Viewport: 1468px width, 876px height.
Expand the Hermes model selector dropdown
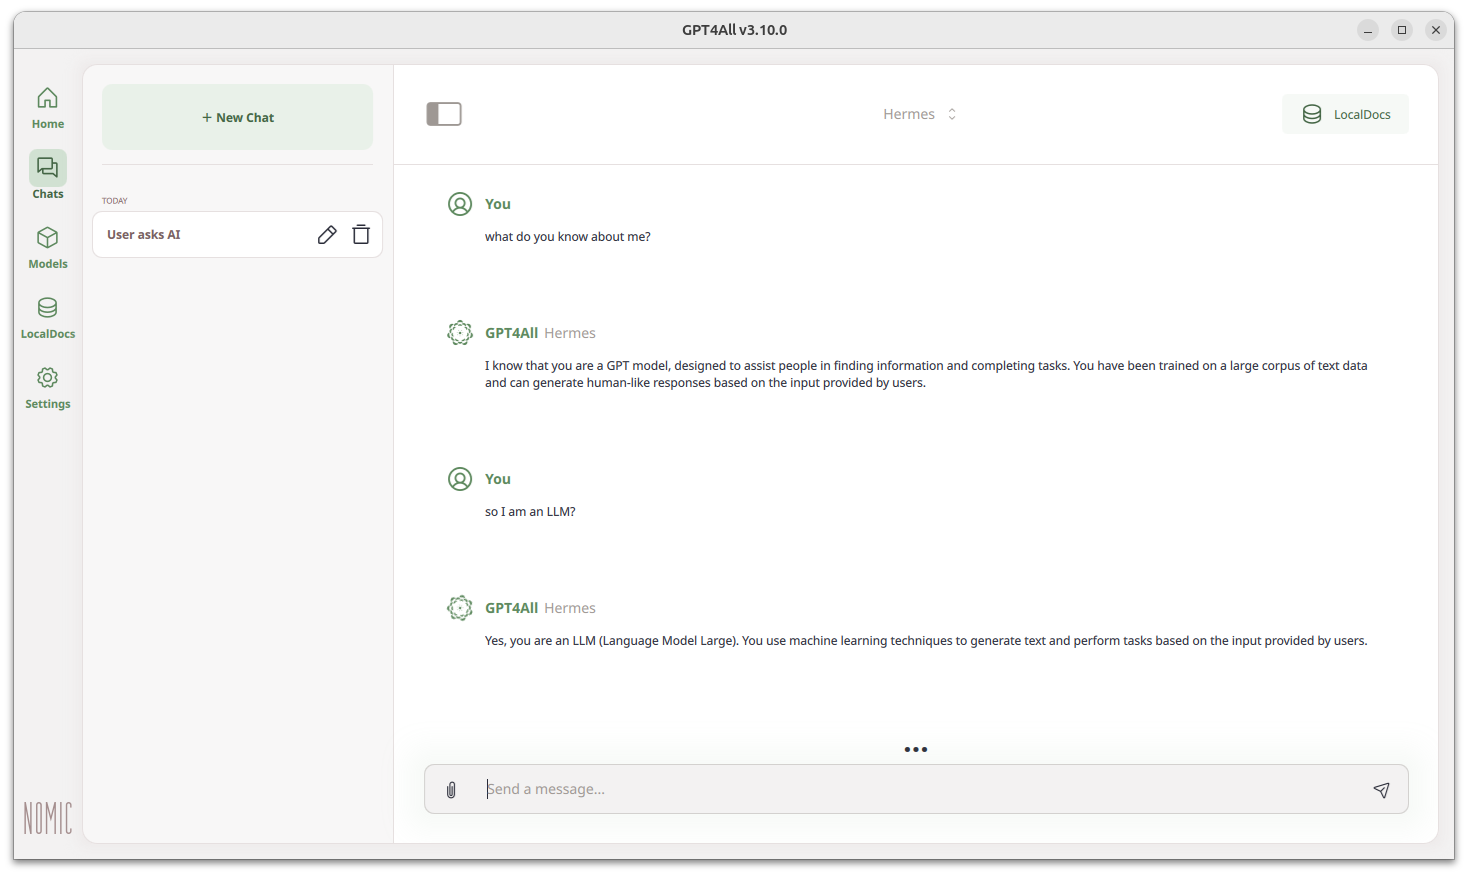click(920, 114)
